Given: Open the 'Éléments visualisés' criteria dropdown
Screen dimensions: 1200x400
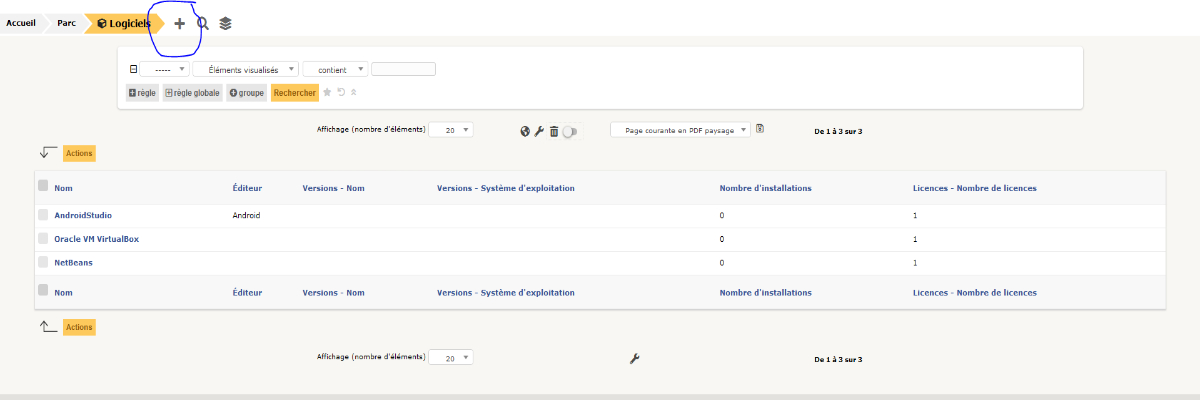Looking at the screenshot, I should pos(246,70).
